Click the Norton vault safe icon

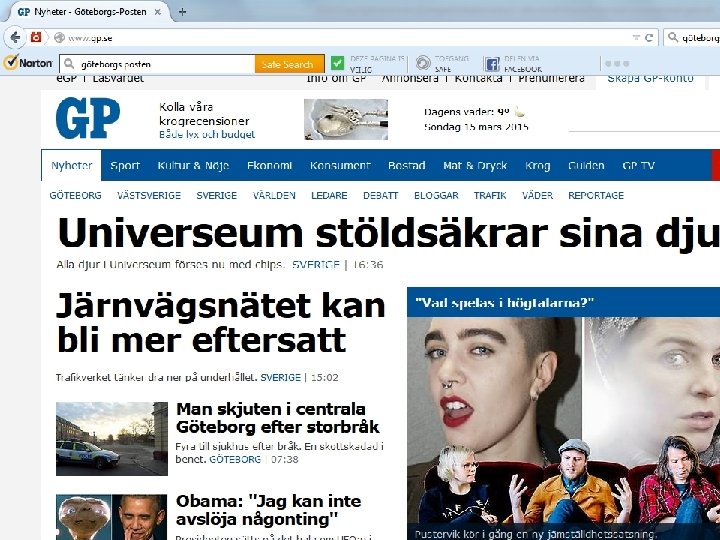423,63
